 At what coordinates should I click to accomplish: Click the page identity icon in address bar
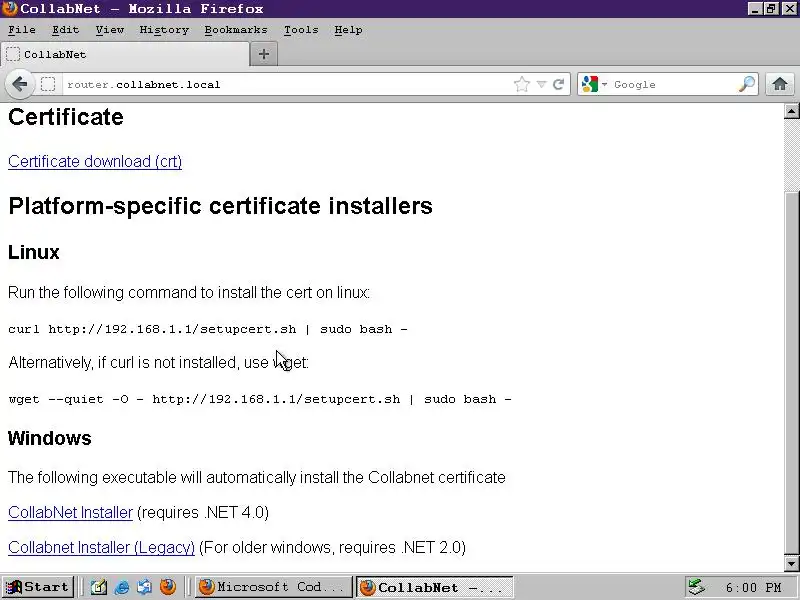pos(48,84)
